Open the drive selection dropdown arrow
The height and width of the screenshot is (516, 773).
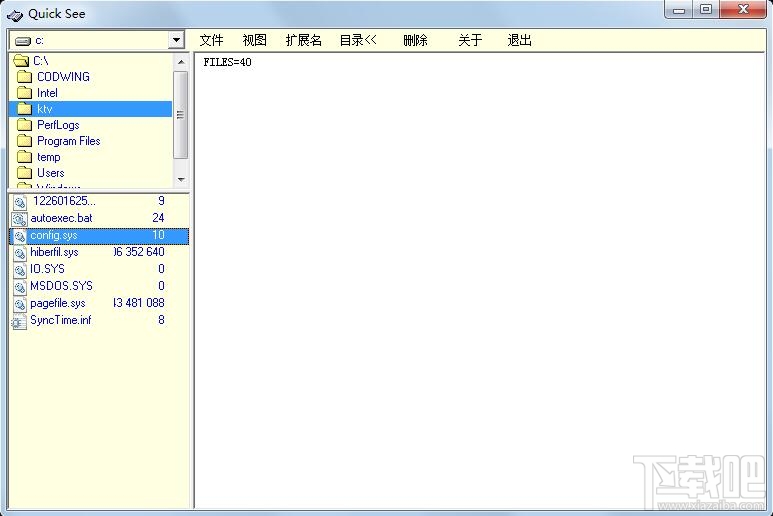tap(176, 40)
